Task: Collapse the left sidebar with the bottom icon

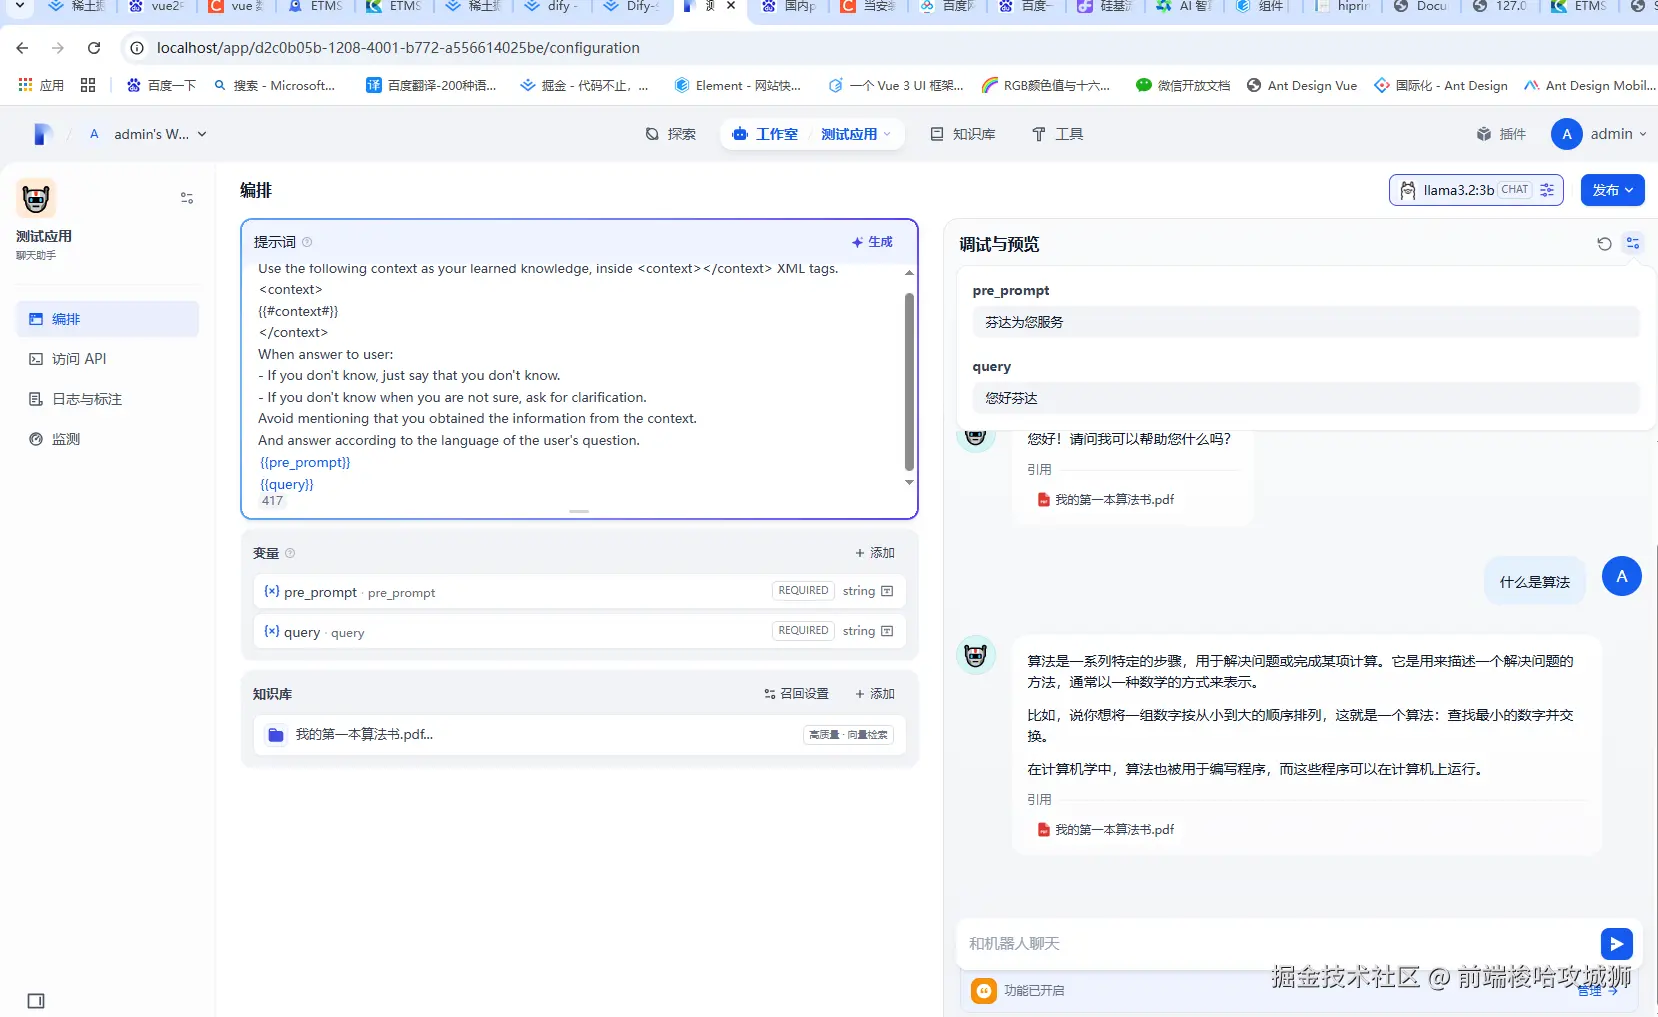Action: tap(36, 1001)
